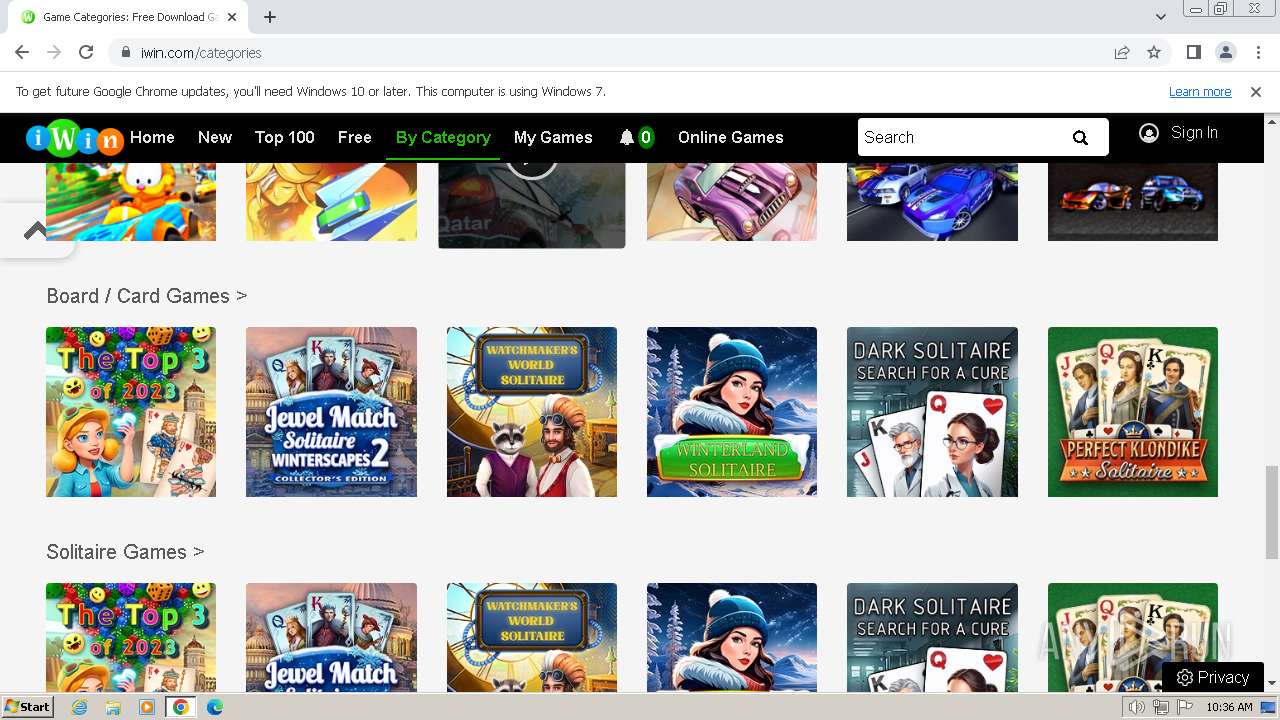The width and height of the screenshot is (1280, 720).
Task: Click the share page icon
Action: pos(1122,53)
